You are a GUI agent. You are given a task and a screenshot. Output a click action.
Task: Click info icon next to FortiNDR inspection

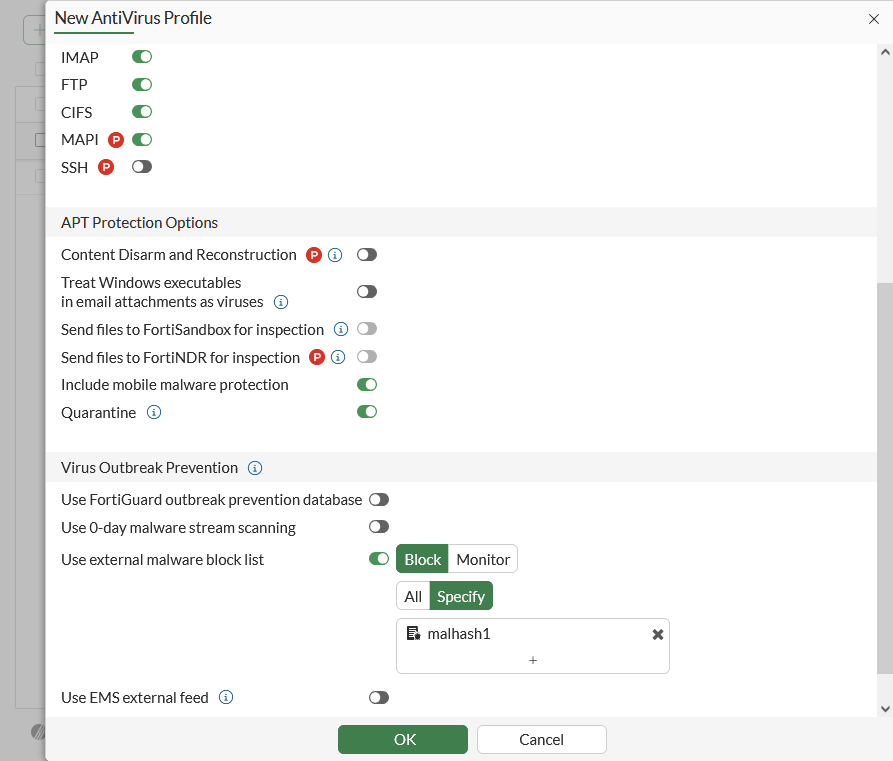click(x=338, y=357)
